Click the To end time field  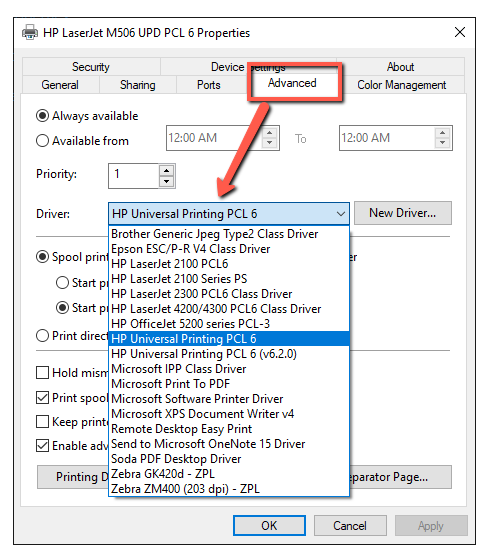(x=387, y=138)
